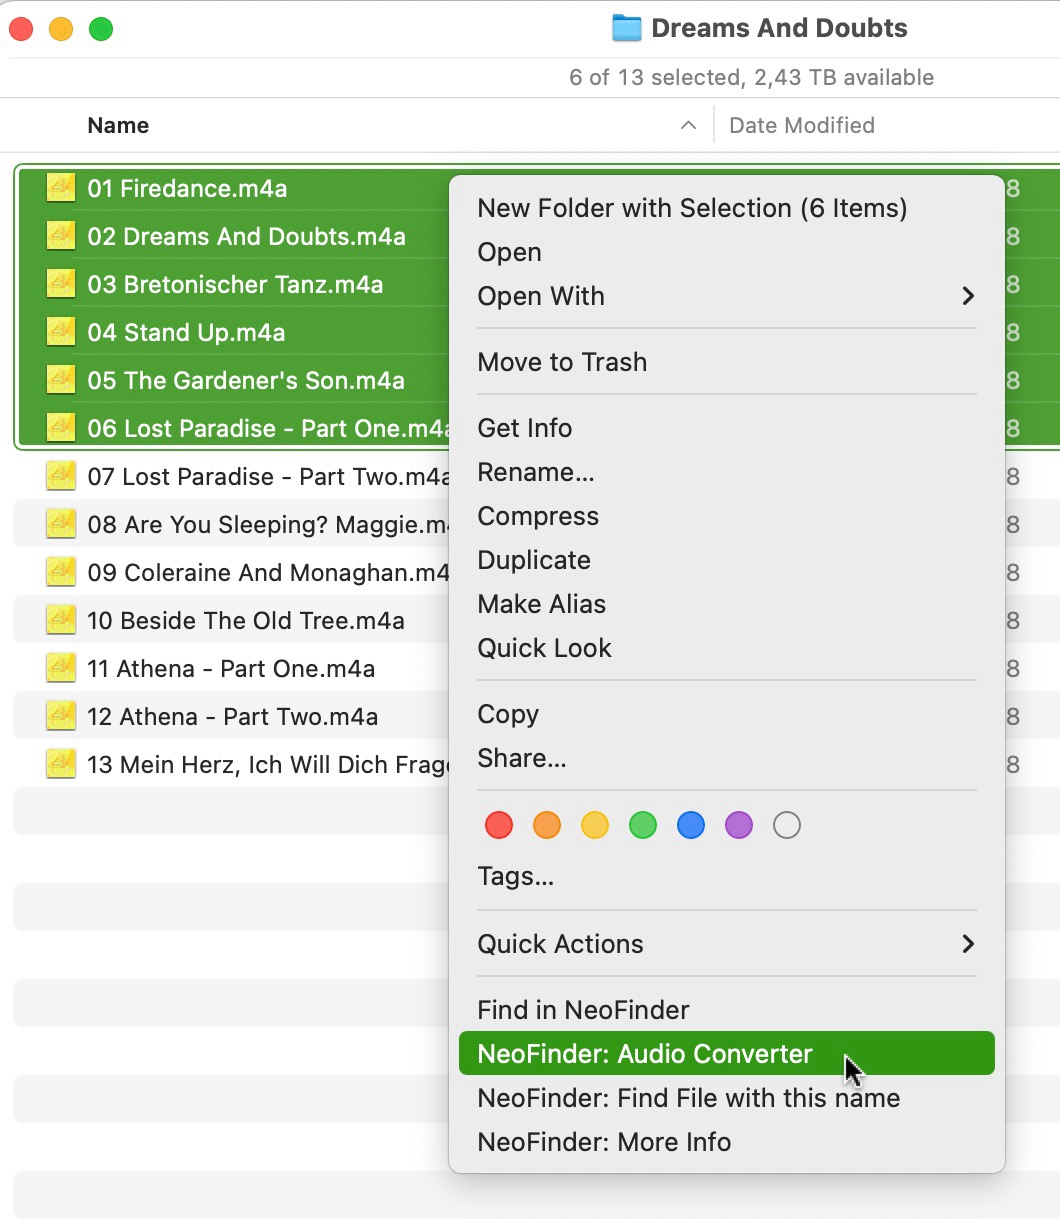Click the Date Modified column header

800,125
